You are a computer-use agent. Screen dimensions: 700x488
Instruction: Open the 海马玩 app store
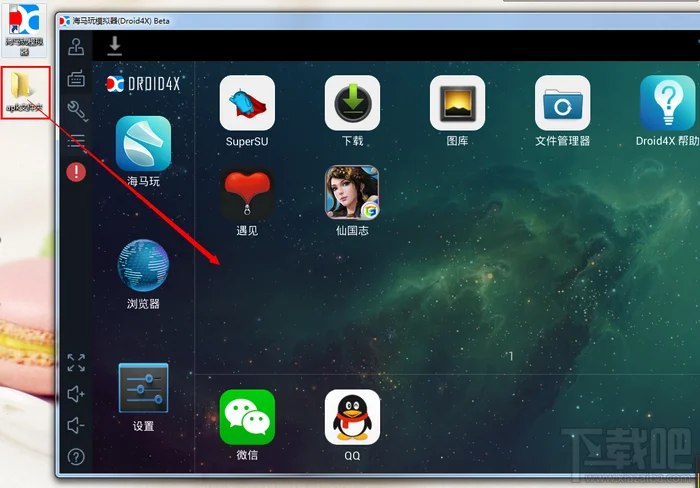[143, 143]
